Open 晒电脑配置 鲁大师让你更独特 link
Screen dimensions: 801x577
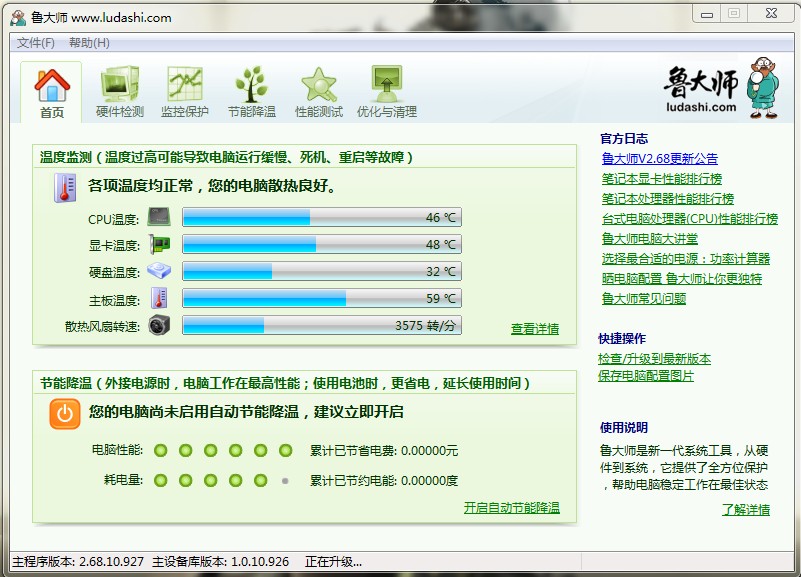681,278
